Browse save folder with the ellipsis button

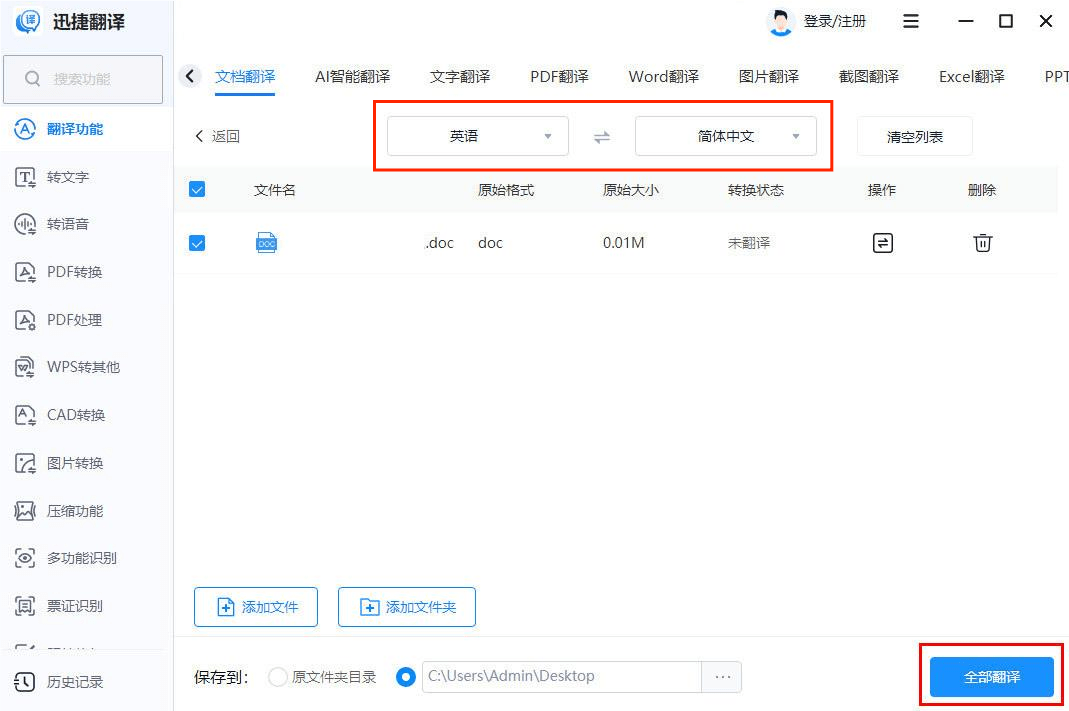(x=723, y=677)
